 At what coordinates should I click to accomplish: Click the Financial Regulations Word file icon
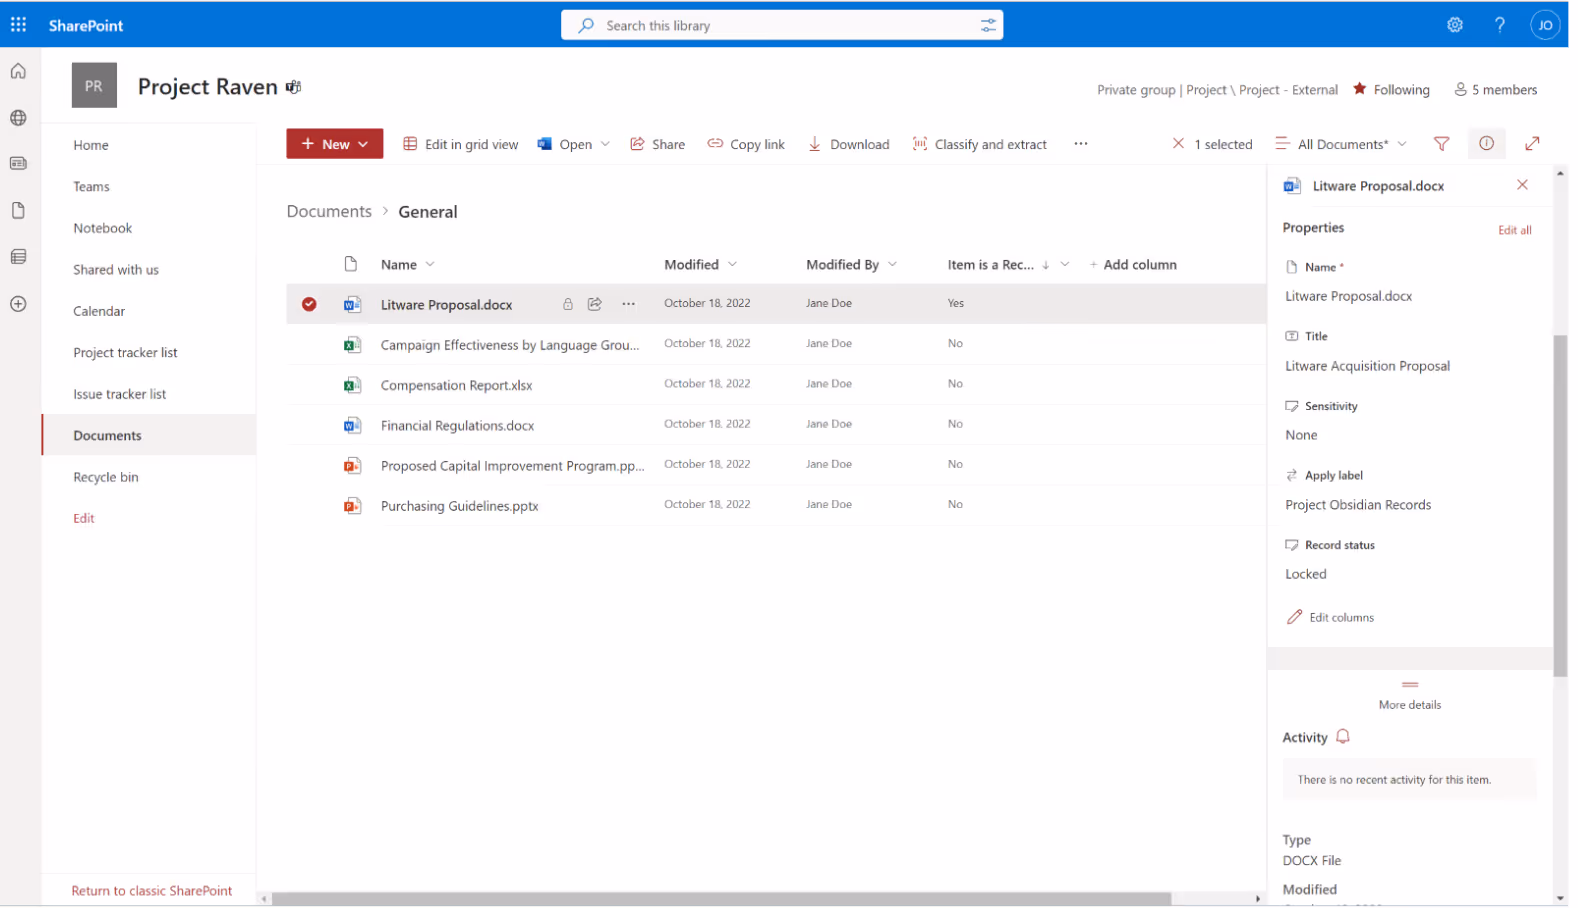(352, 425)
